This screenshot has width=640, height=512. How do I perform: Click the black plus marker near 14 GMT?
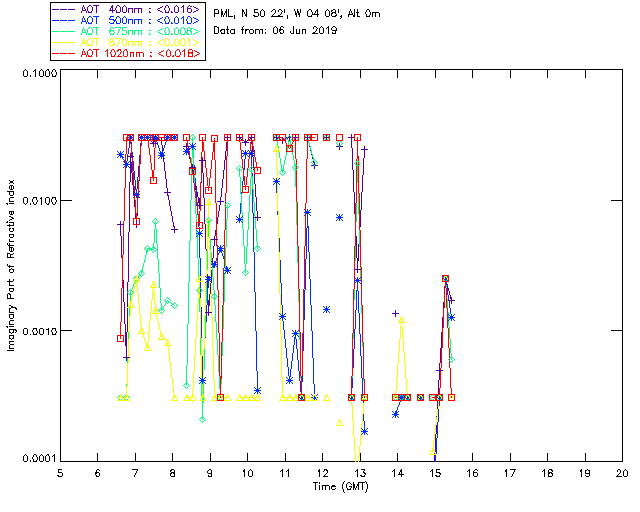[396, 313]
